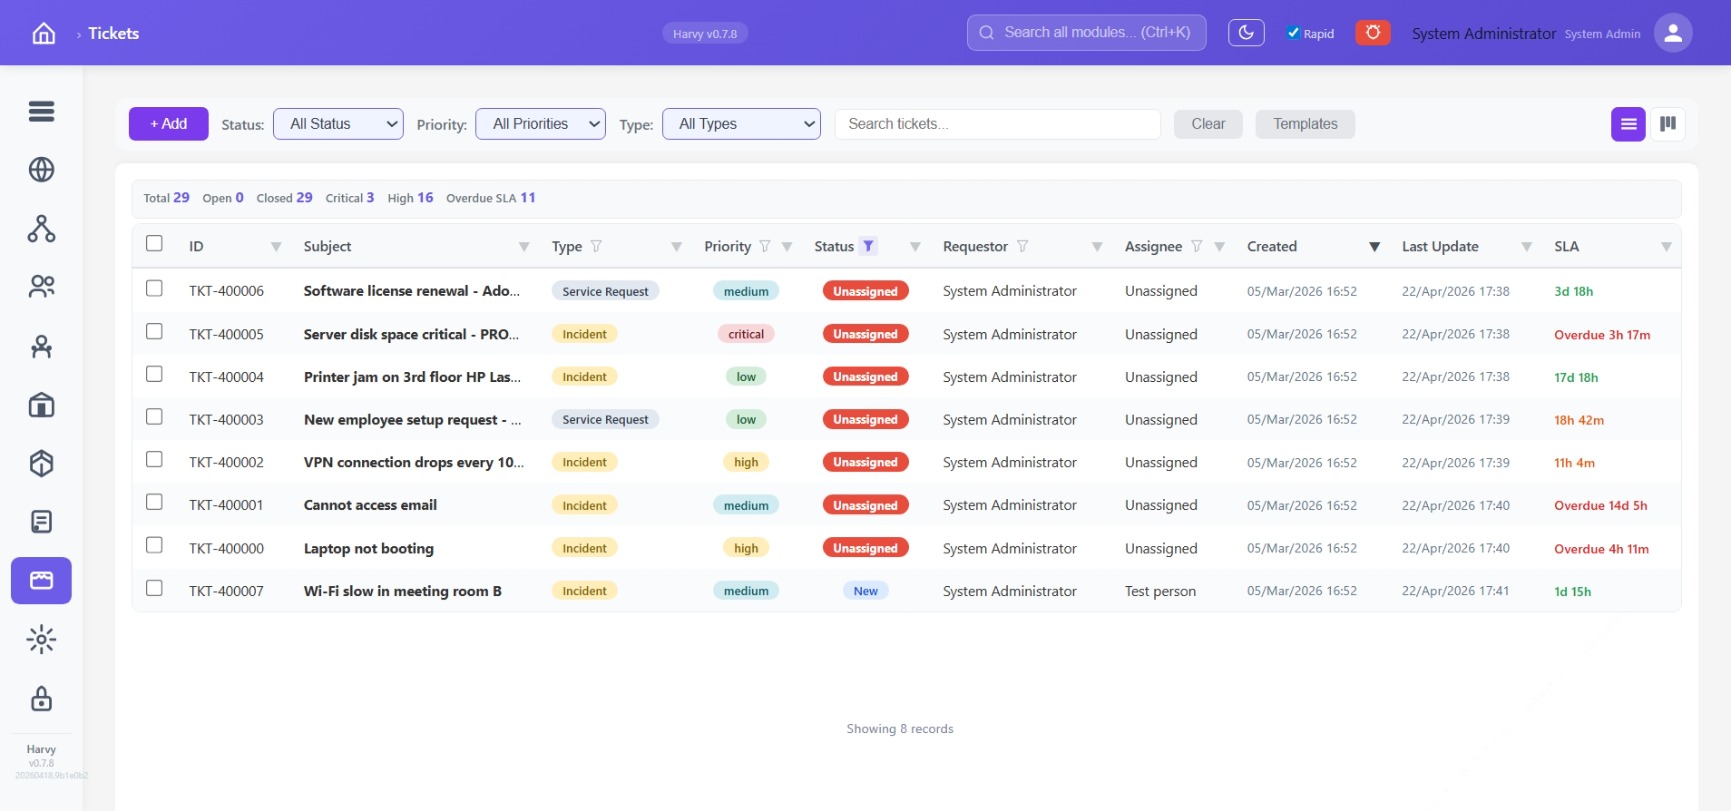Open ticket Wi-Fi slow in meeting room B
This screenshot has width=1731, height=811.
pos(402,591)
